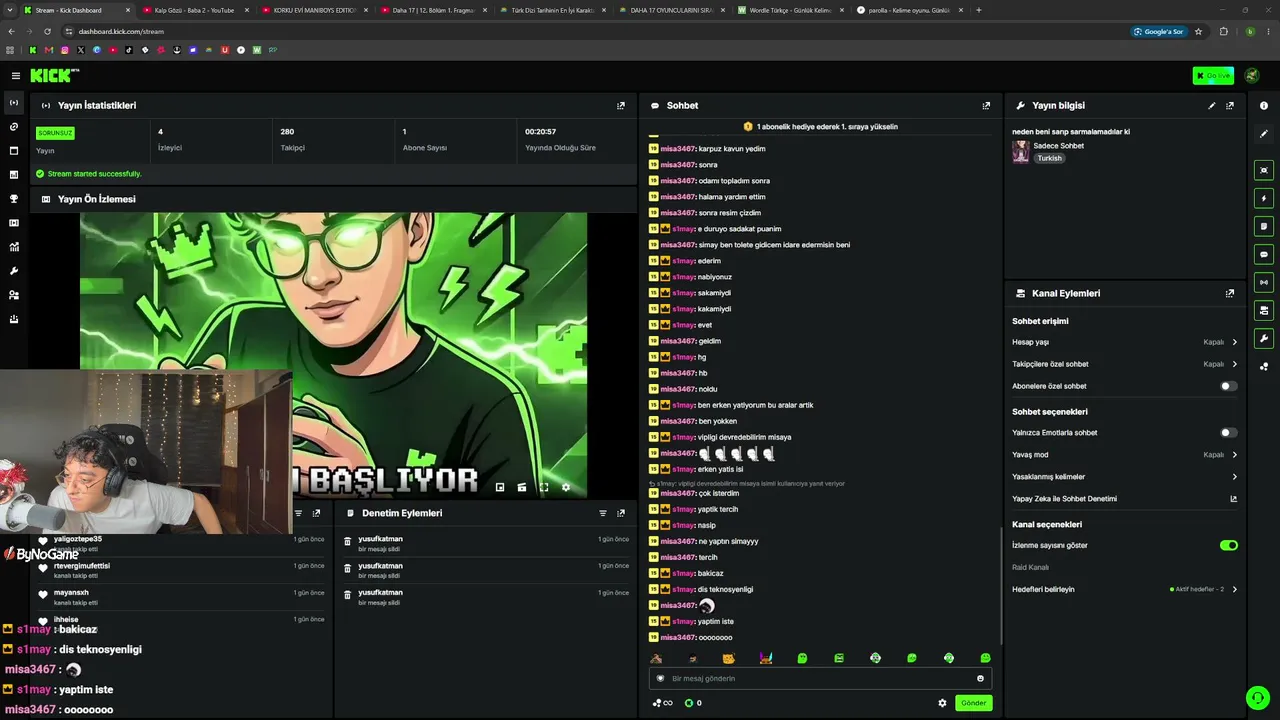Image resolution: width=1280 pixels, height=720 pixels.
Task: Filter the Denetim Eylemleri list
Action: pyautogui.click(x=603, y=513)
